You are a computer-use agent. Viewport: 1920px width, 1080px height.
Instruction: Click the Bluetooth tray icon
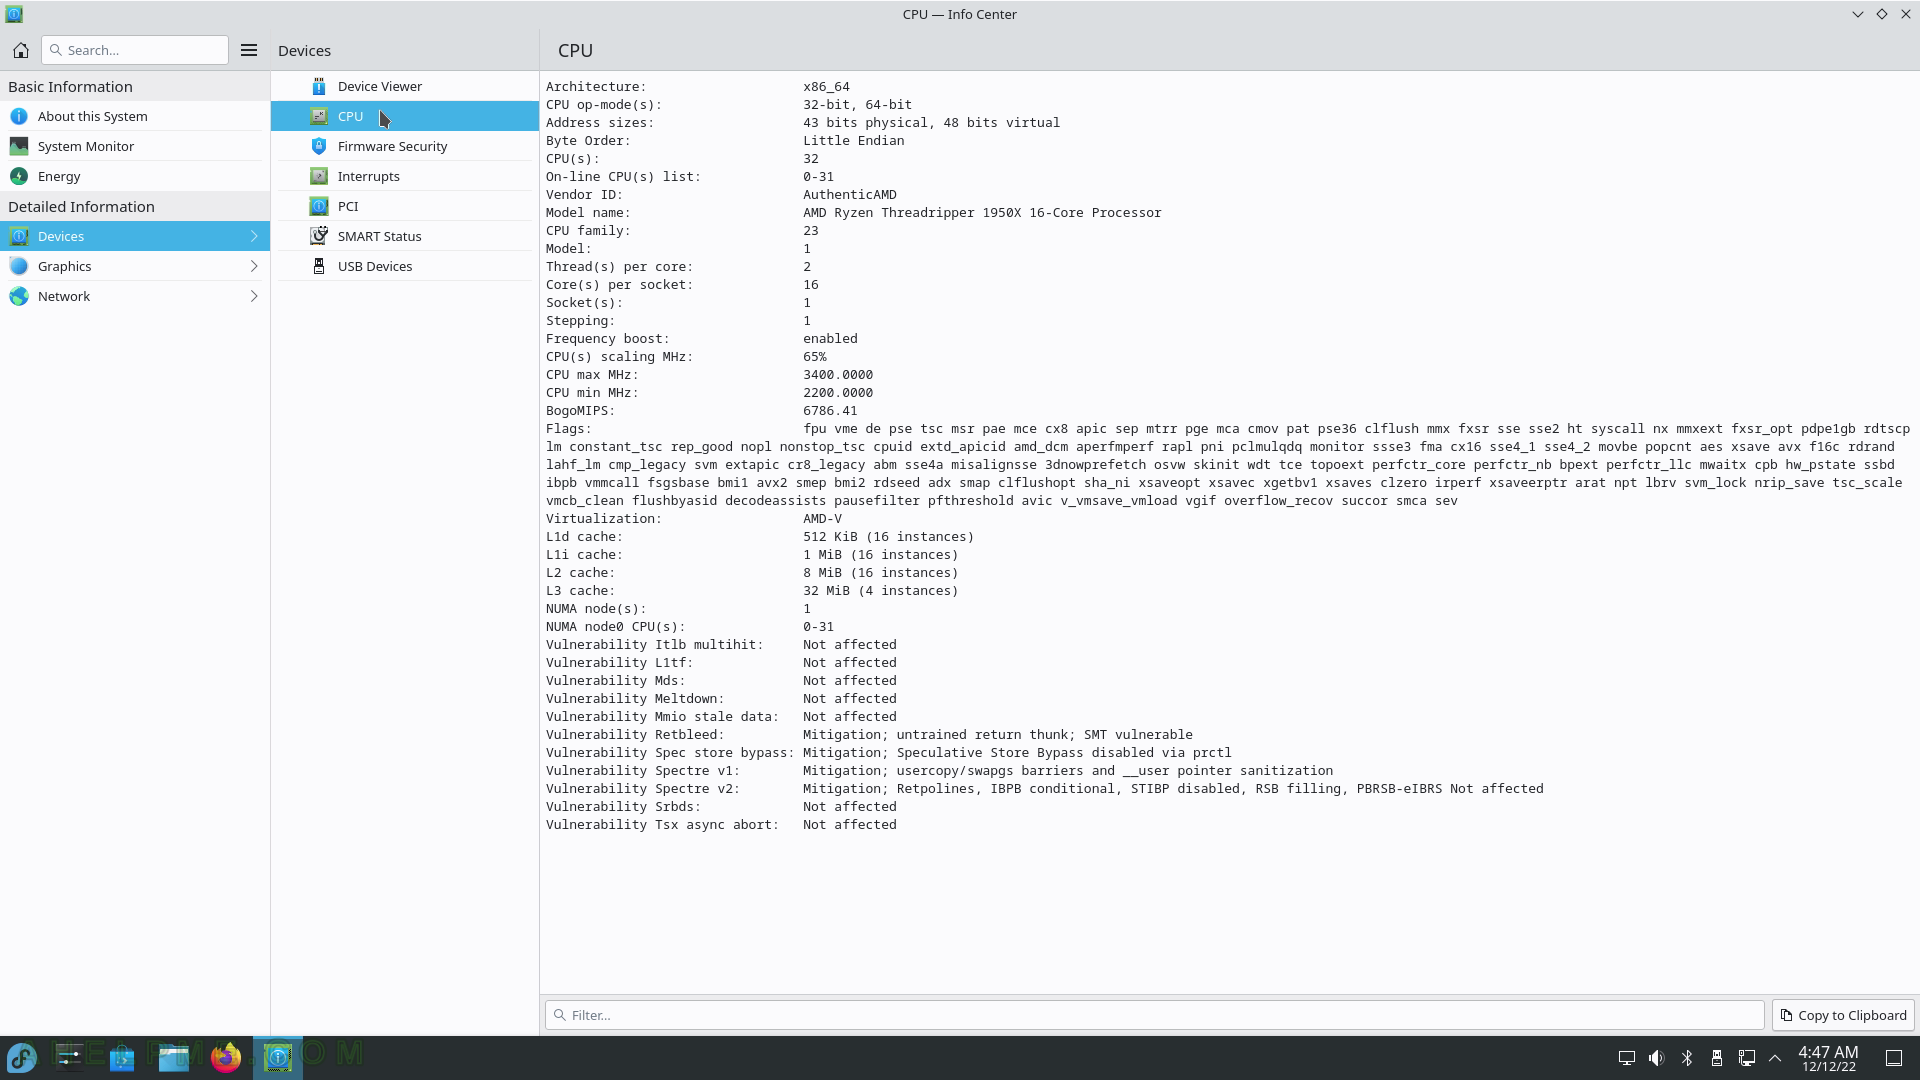(1687, 1058)
